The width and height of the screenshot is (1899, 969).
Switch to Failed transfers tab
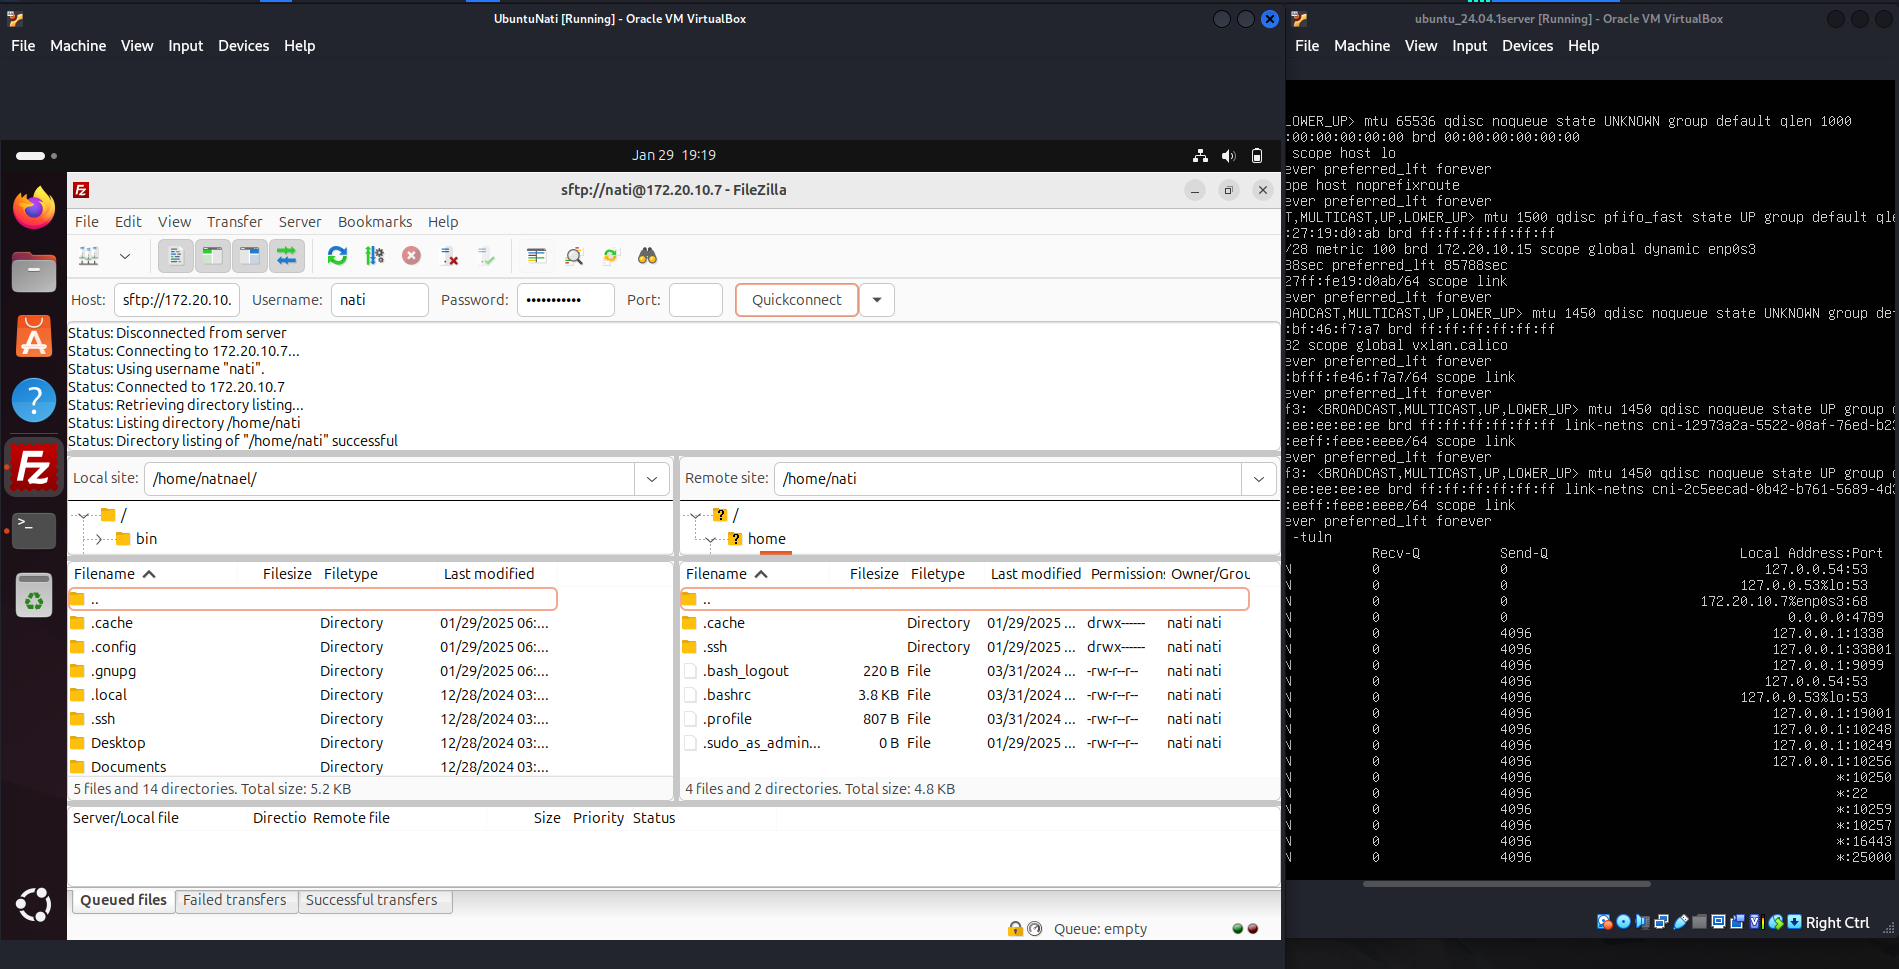point(235,900)
